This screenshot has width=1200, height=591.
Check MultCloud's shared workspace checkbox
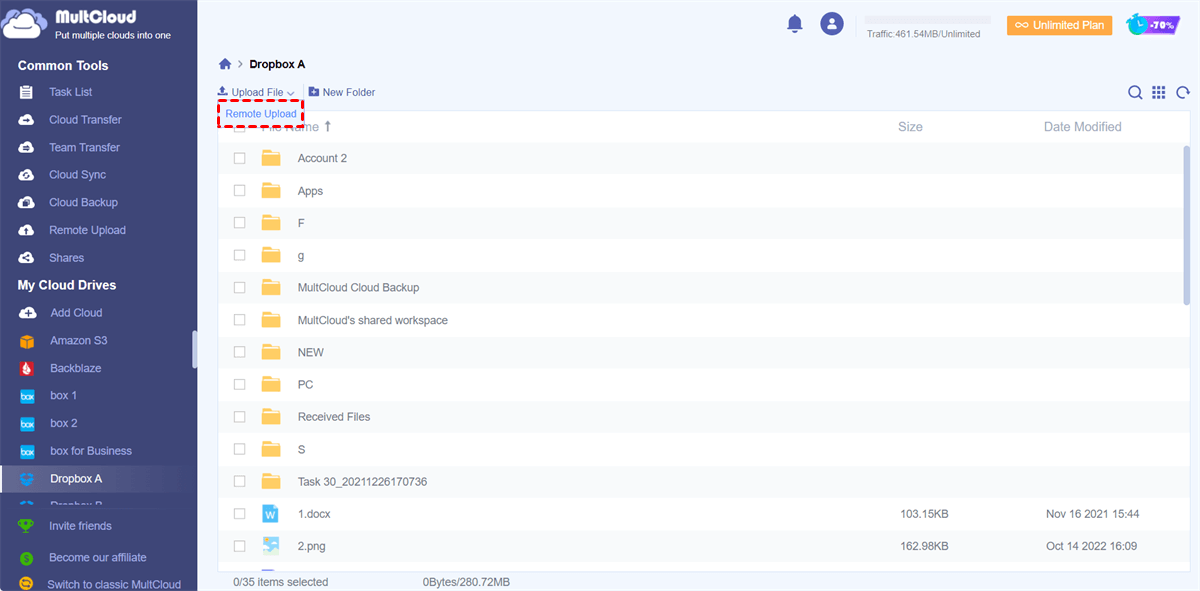[x=239, y=320]
